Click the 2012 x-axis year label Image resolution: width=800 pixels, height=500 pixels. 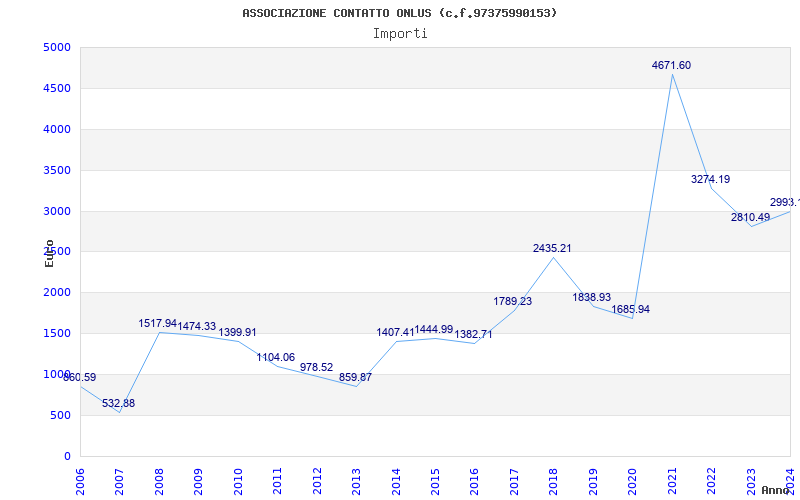tap(316, 482)
